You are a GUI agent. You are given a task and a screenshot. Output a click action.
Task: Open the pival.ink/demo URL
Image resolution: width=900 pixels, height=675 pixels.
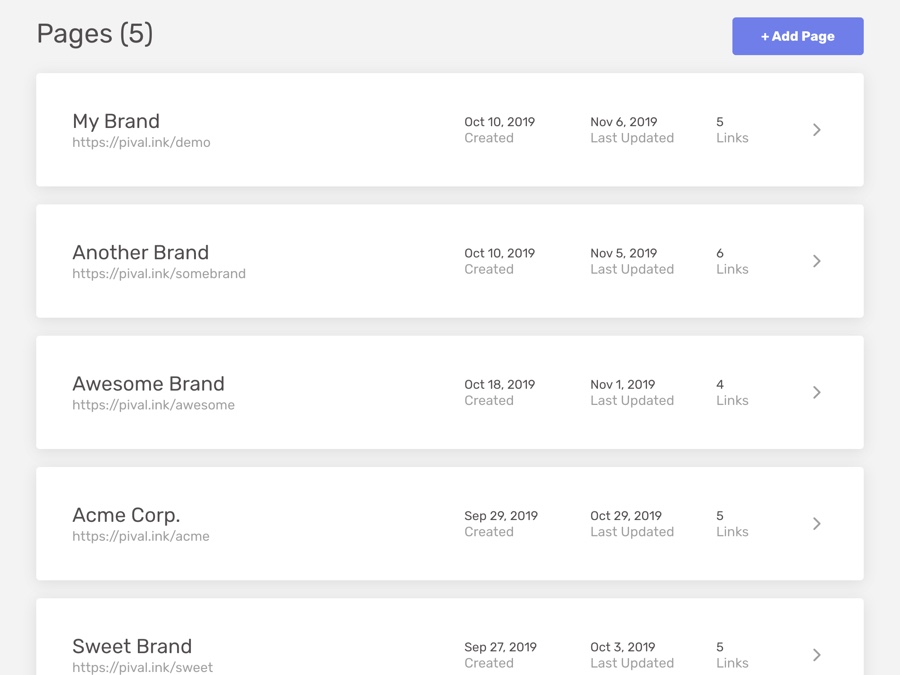point(141,143)
